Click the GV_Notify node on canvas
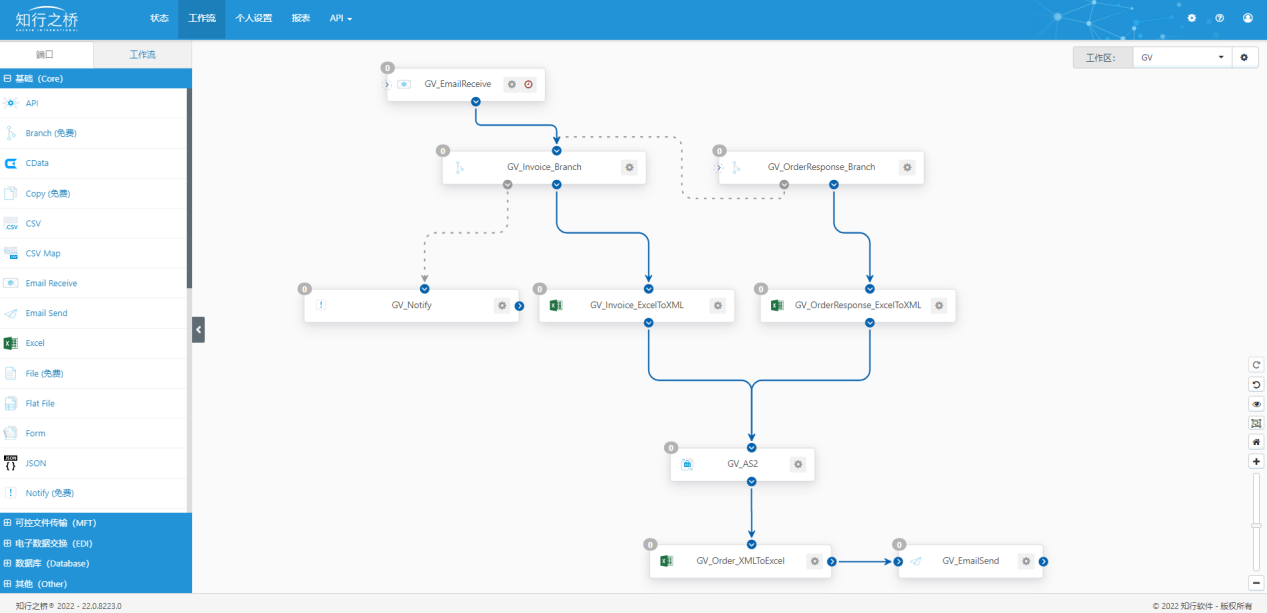This screenshot has height=613, width=1267. [x=411, y=305]
